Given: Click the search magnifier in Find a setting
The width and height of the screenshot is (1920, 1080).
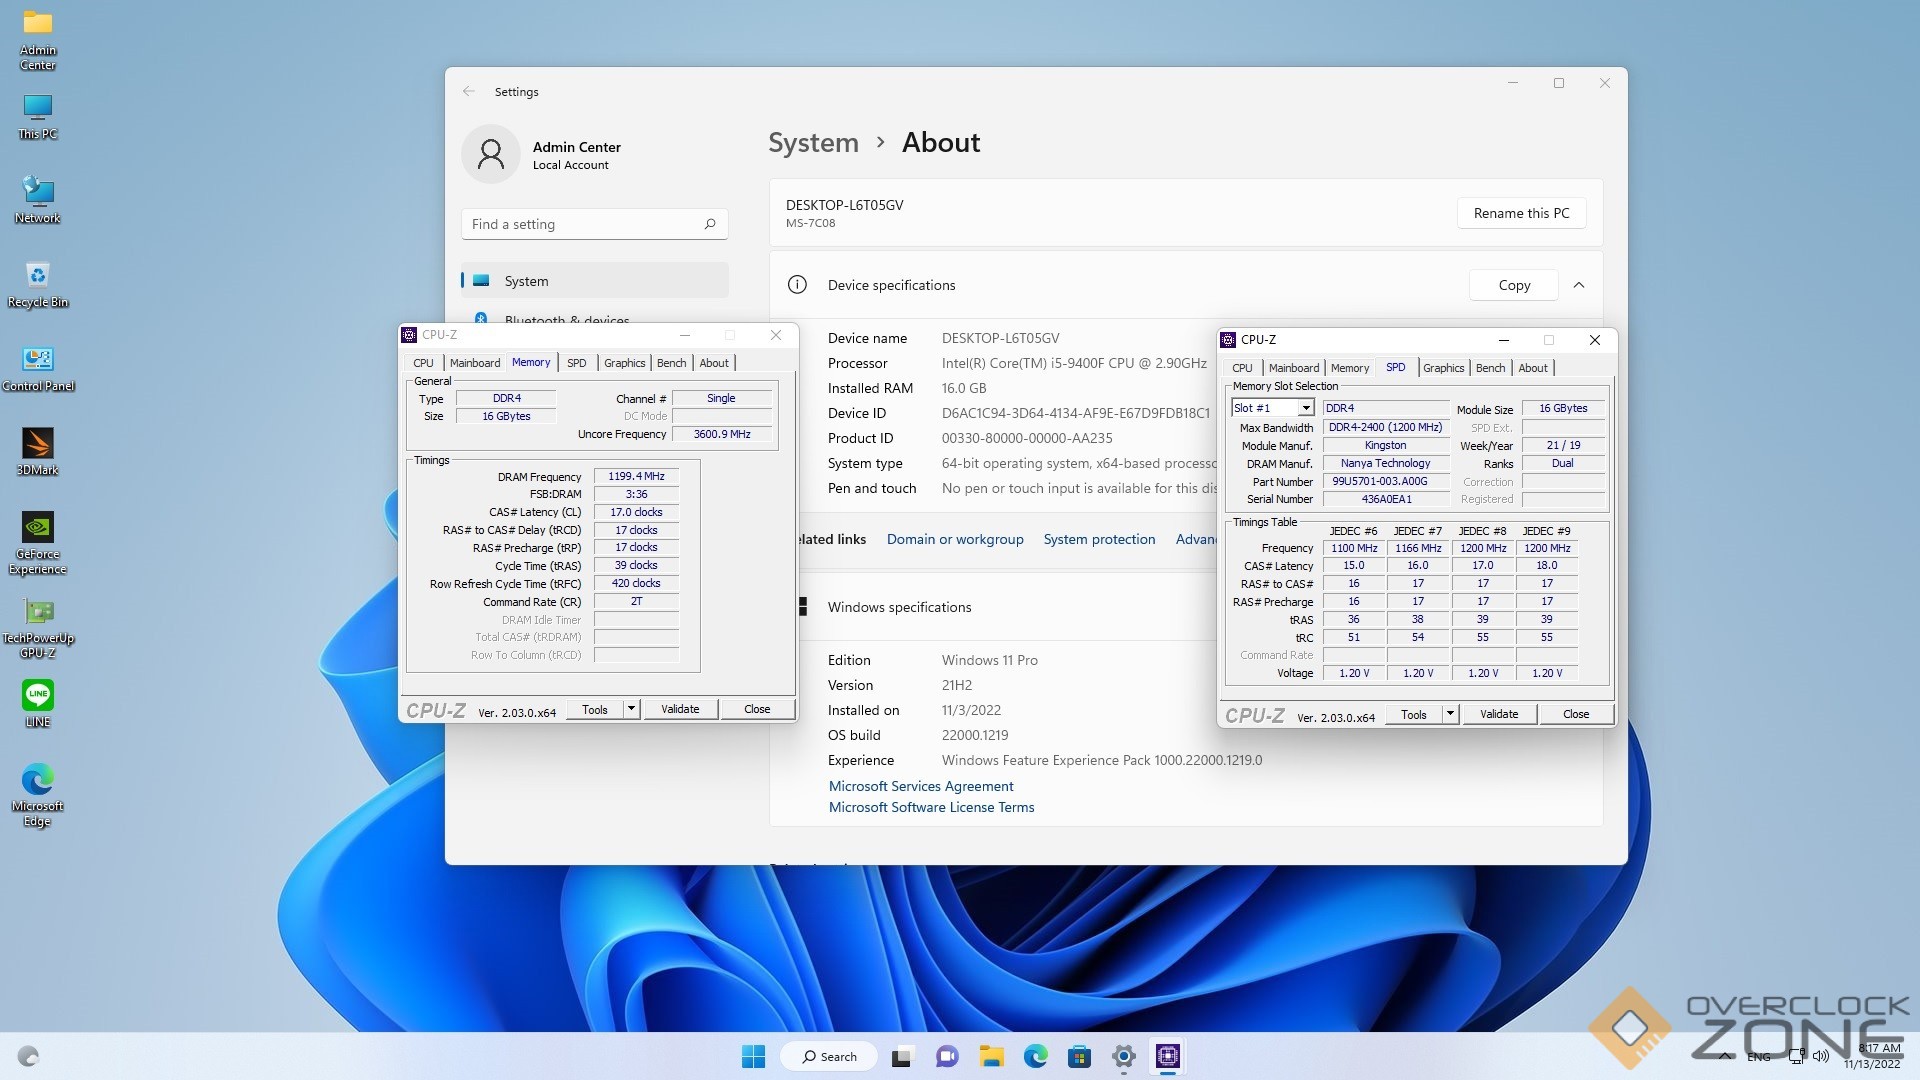Looking at the screenshot, I should [x=710, y=224].
